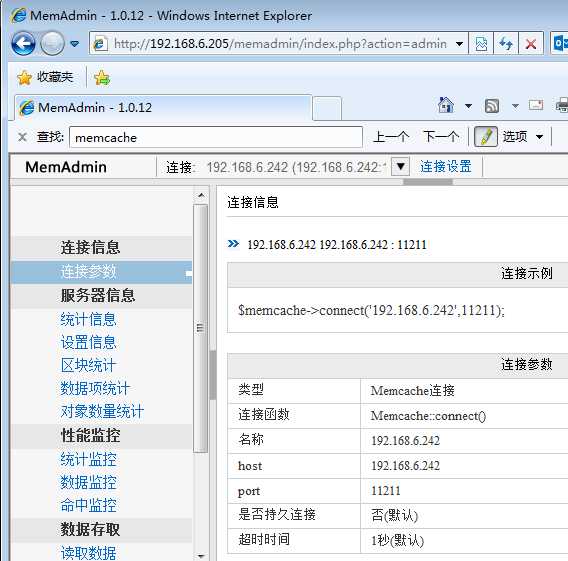Click the browser Back button
The height and width of the screenshot is (561, 568).
pos(23,44)
